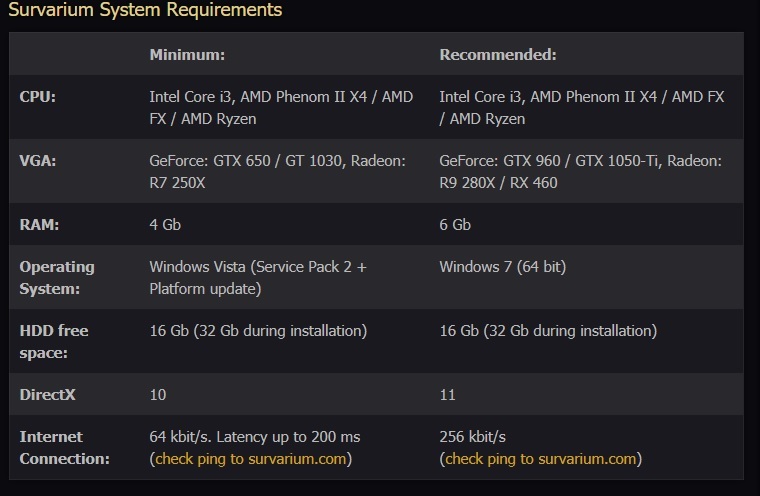Click the CPU row label
This screenshot has height=496, width=760.
[39, 96]
